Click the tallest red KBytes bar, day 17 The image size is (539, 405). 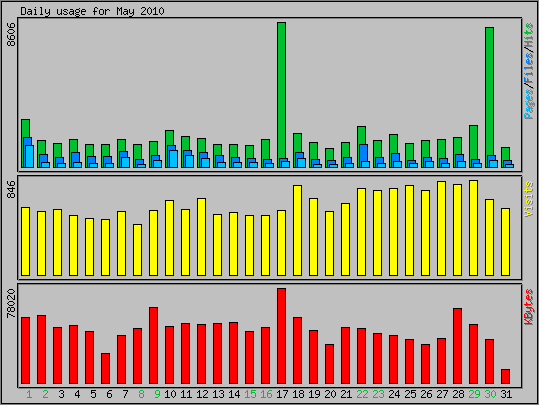pyautogui.click(x=282, y=336)
